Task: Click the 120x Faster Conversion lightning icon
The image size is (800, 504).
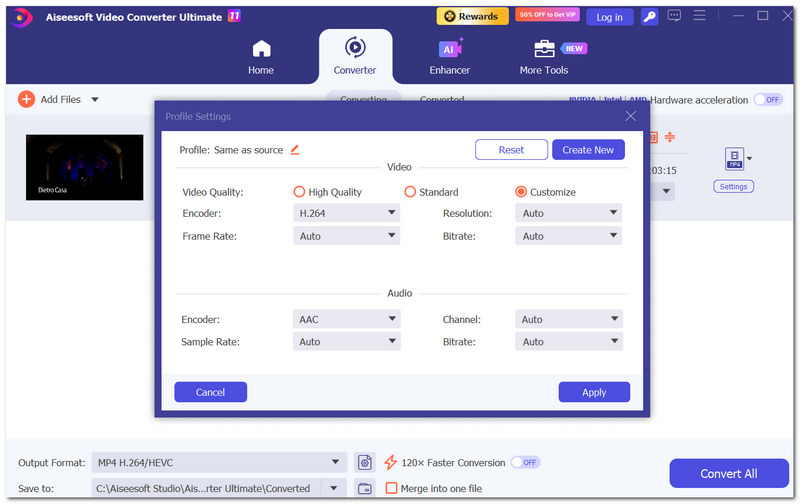Action: 390,463
